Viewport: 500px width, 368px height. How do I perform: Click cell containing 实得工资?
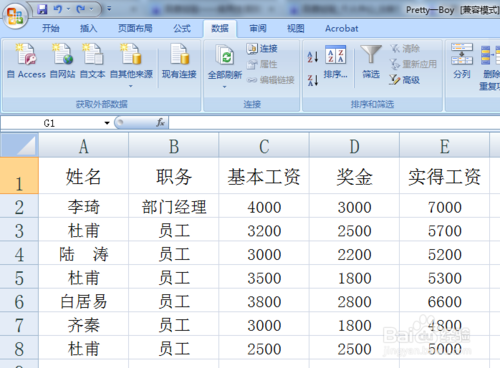click(445, 176)
